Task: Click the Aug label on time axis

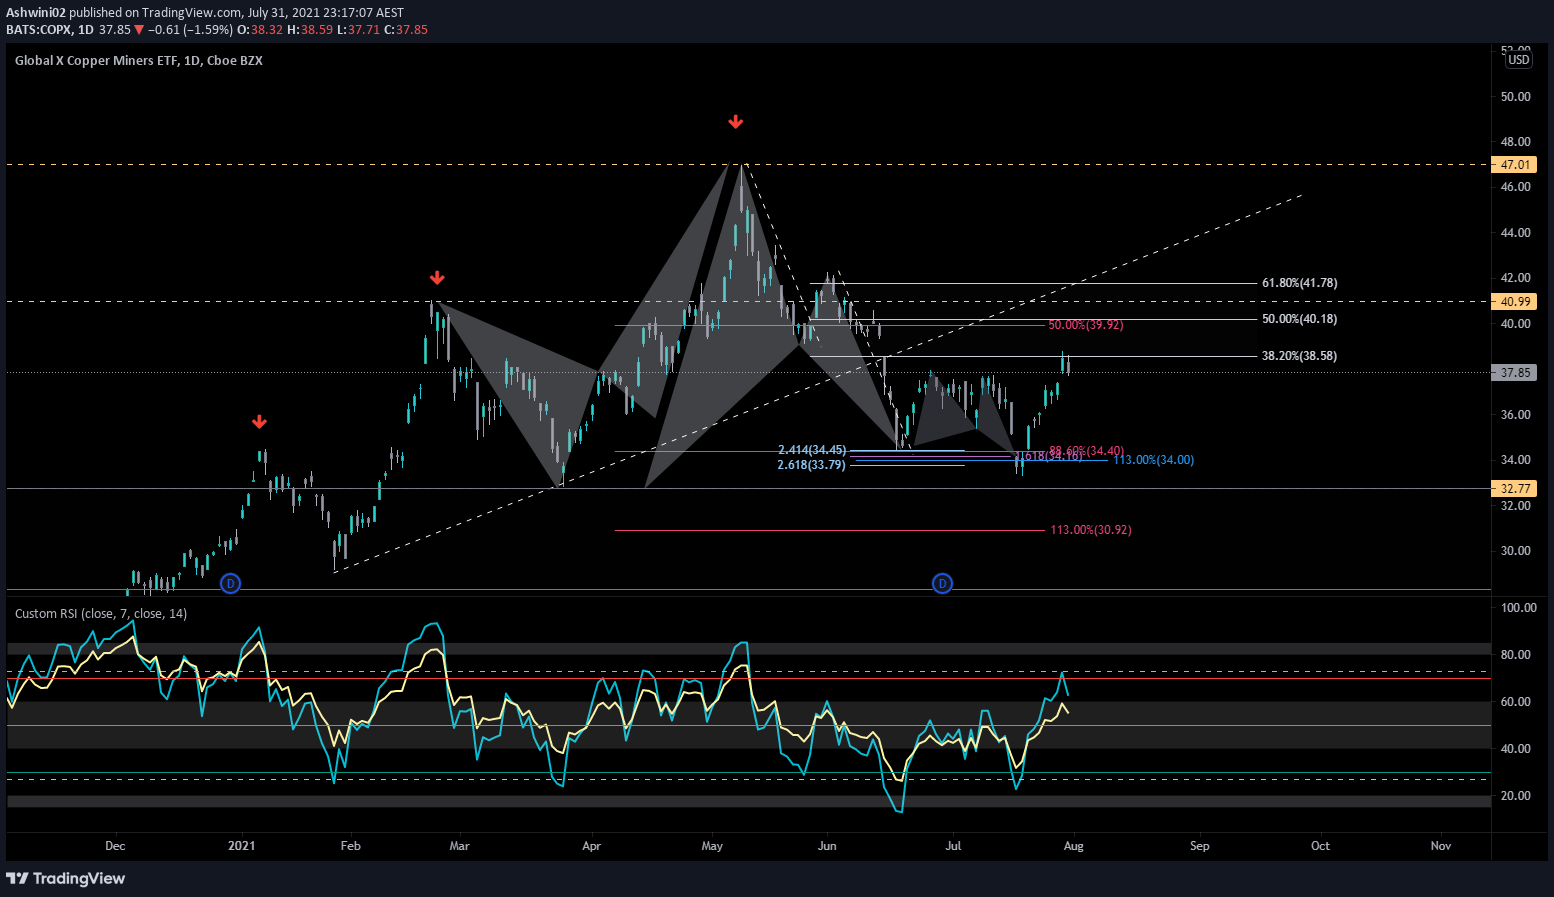Action: pos(1073,846)
